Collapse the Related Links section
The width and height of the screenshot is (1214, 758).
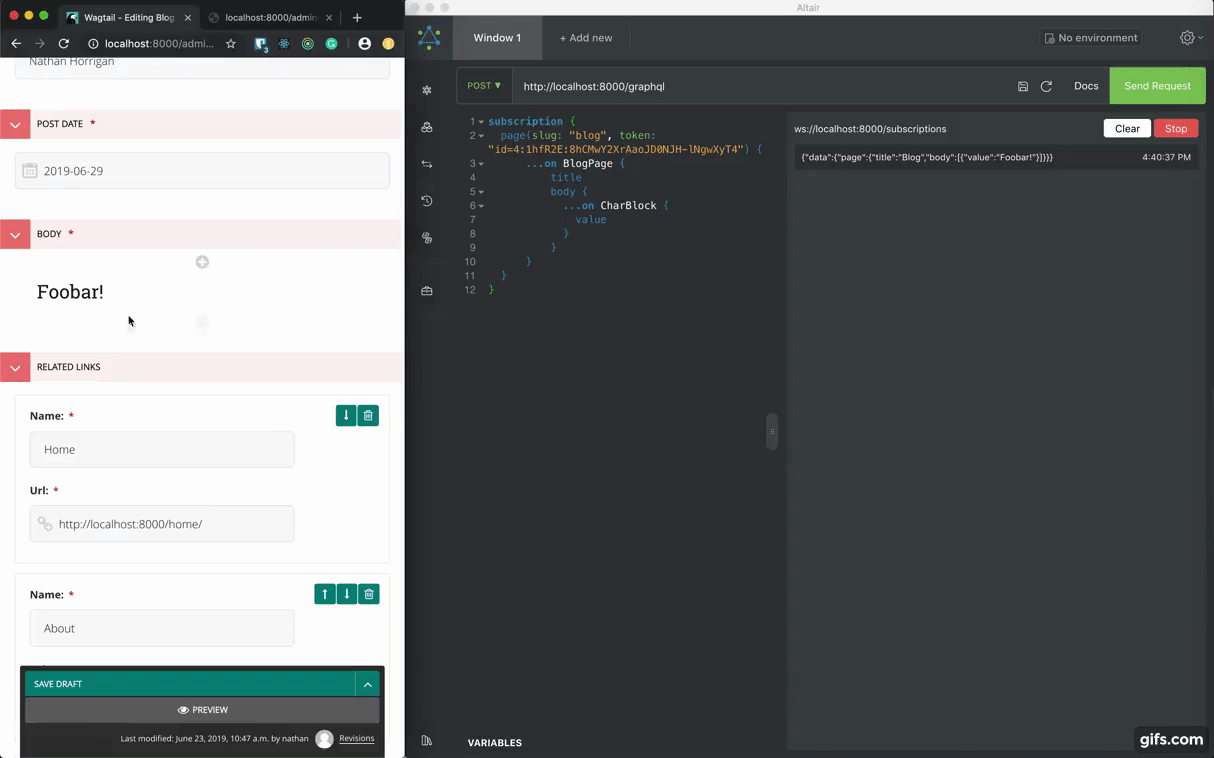click(15, 367)
